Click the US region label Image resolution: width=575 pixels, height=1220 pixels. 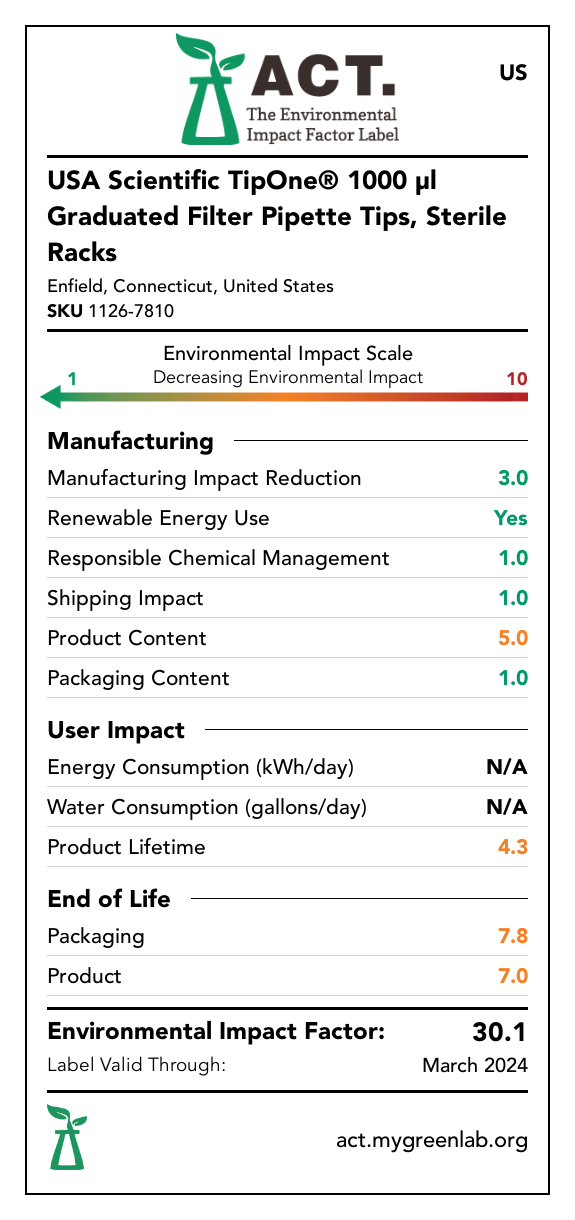[513, 73]
